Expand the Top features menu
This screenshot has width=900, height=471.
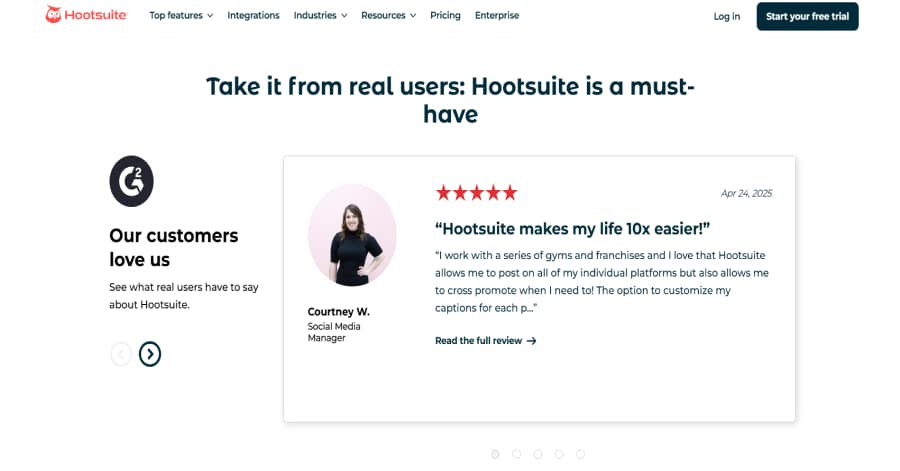tap(181, 15)
